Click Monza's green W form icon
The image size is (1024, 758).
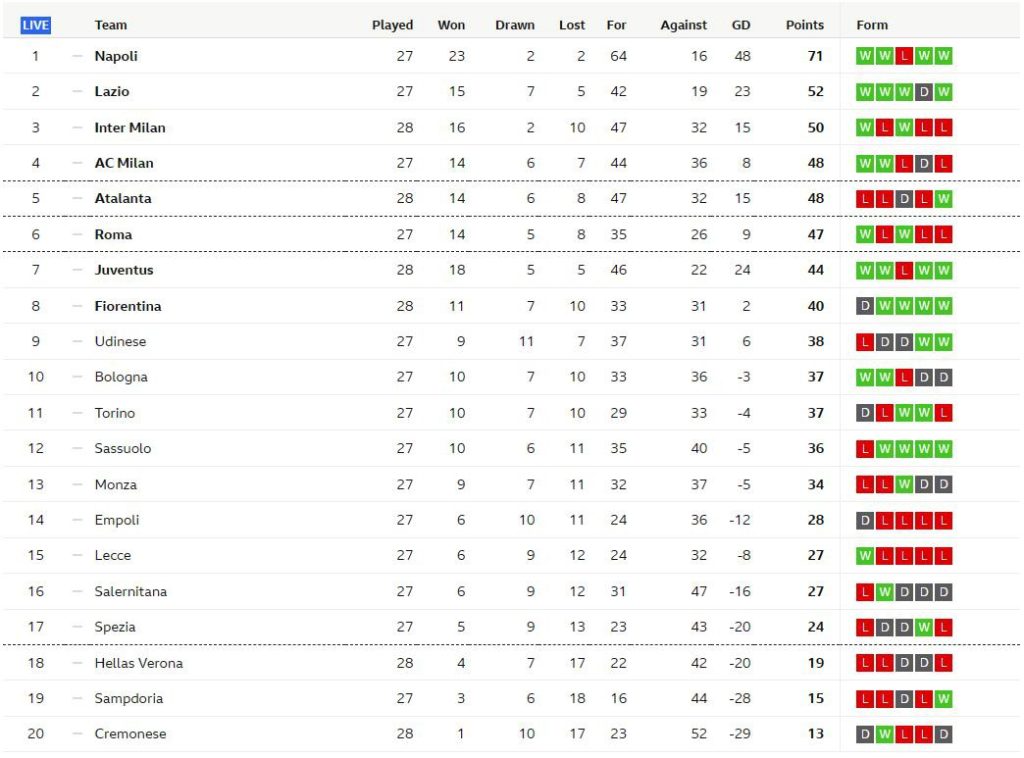click(903, 484)
